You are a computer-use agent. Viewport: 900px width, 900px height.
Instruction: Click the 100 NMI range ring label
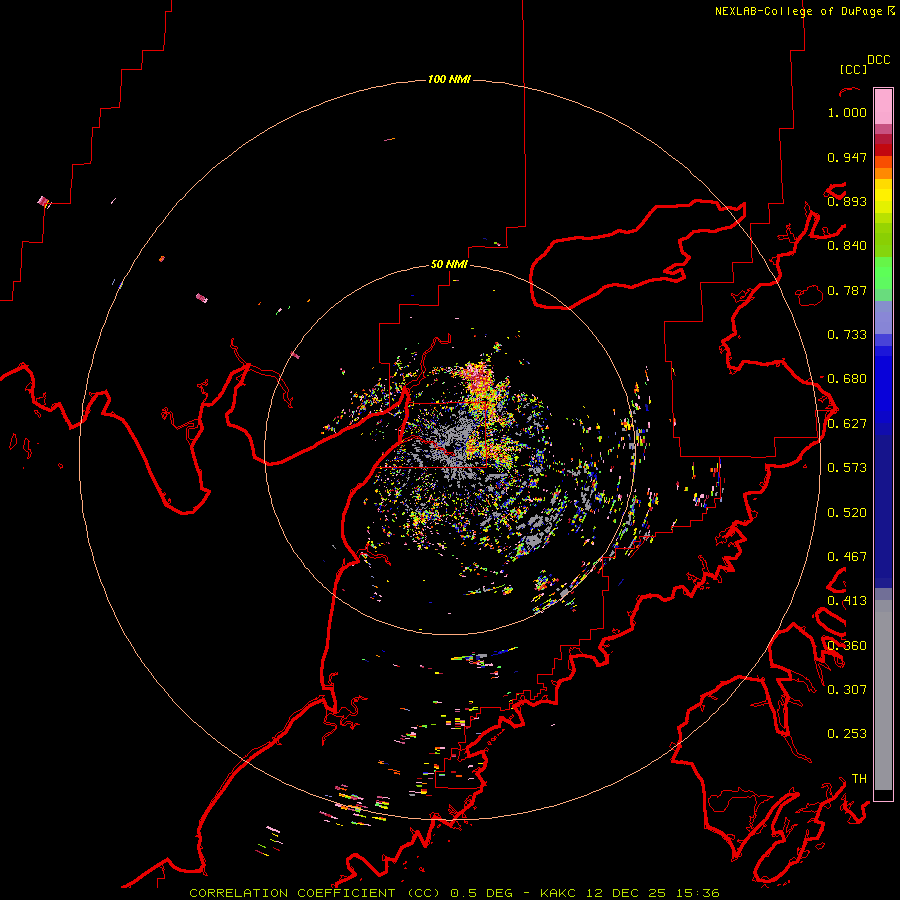click(449, 79)
